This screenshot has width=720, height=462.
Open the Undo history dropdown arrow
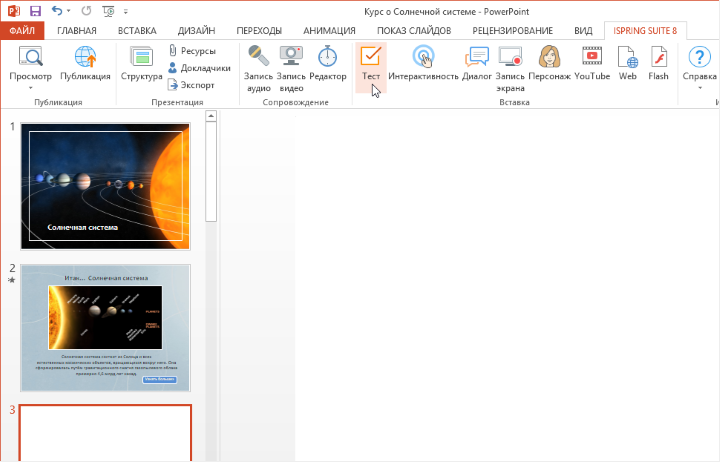tap(68, 11)
